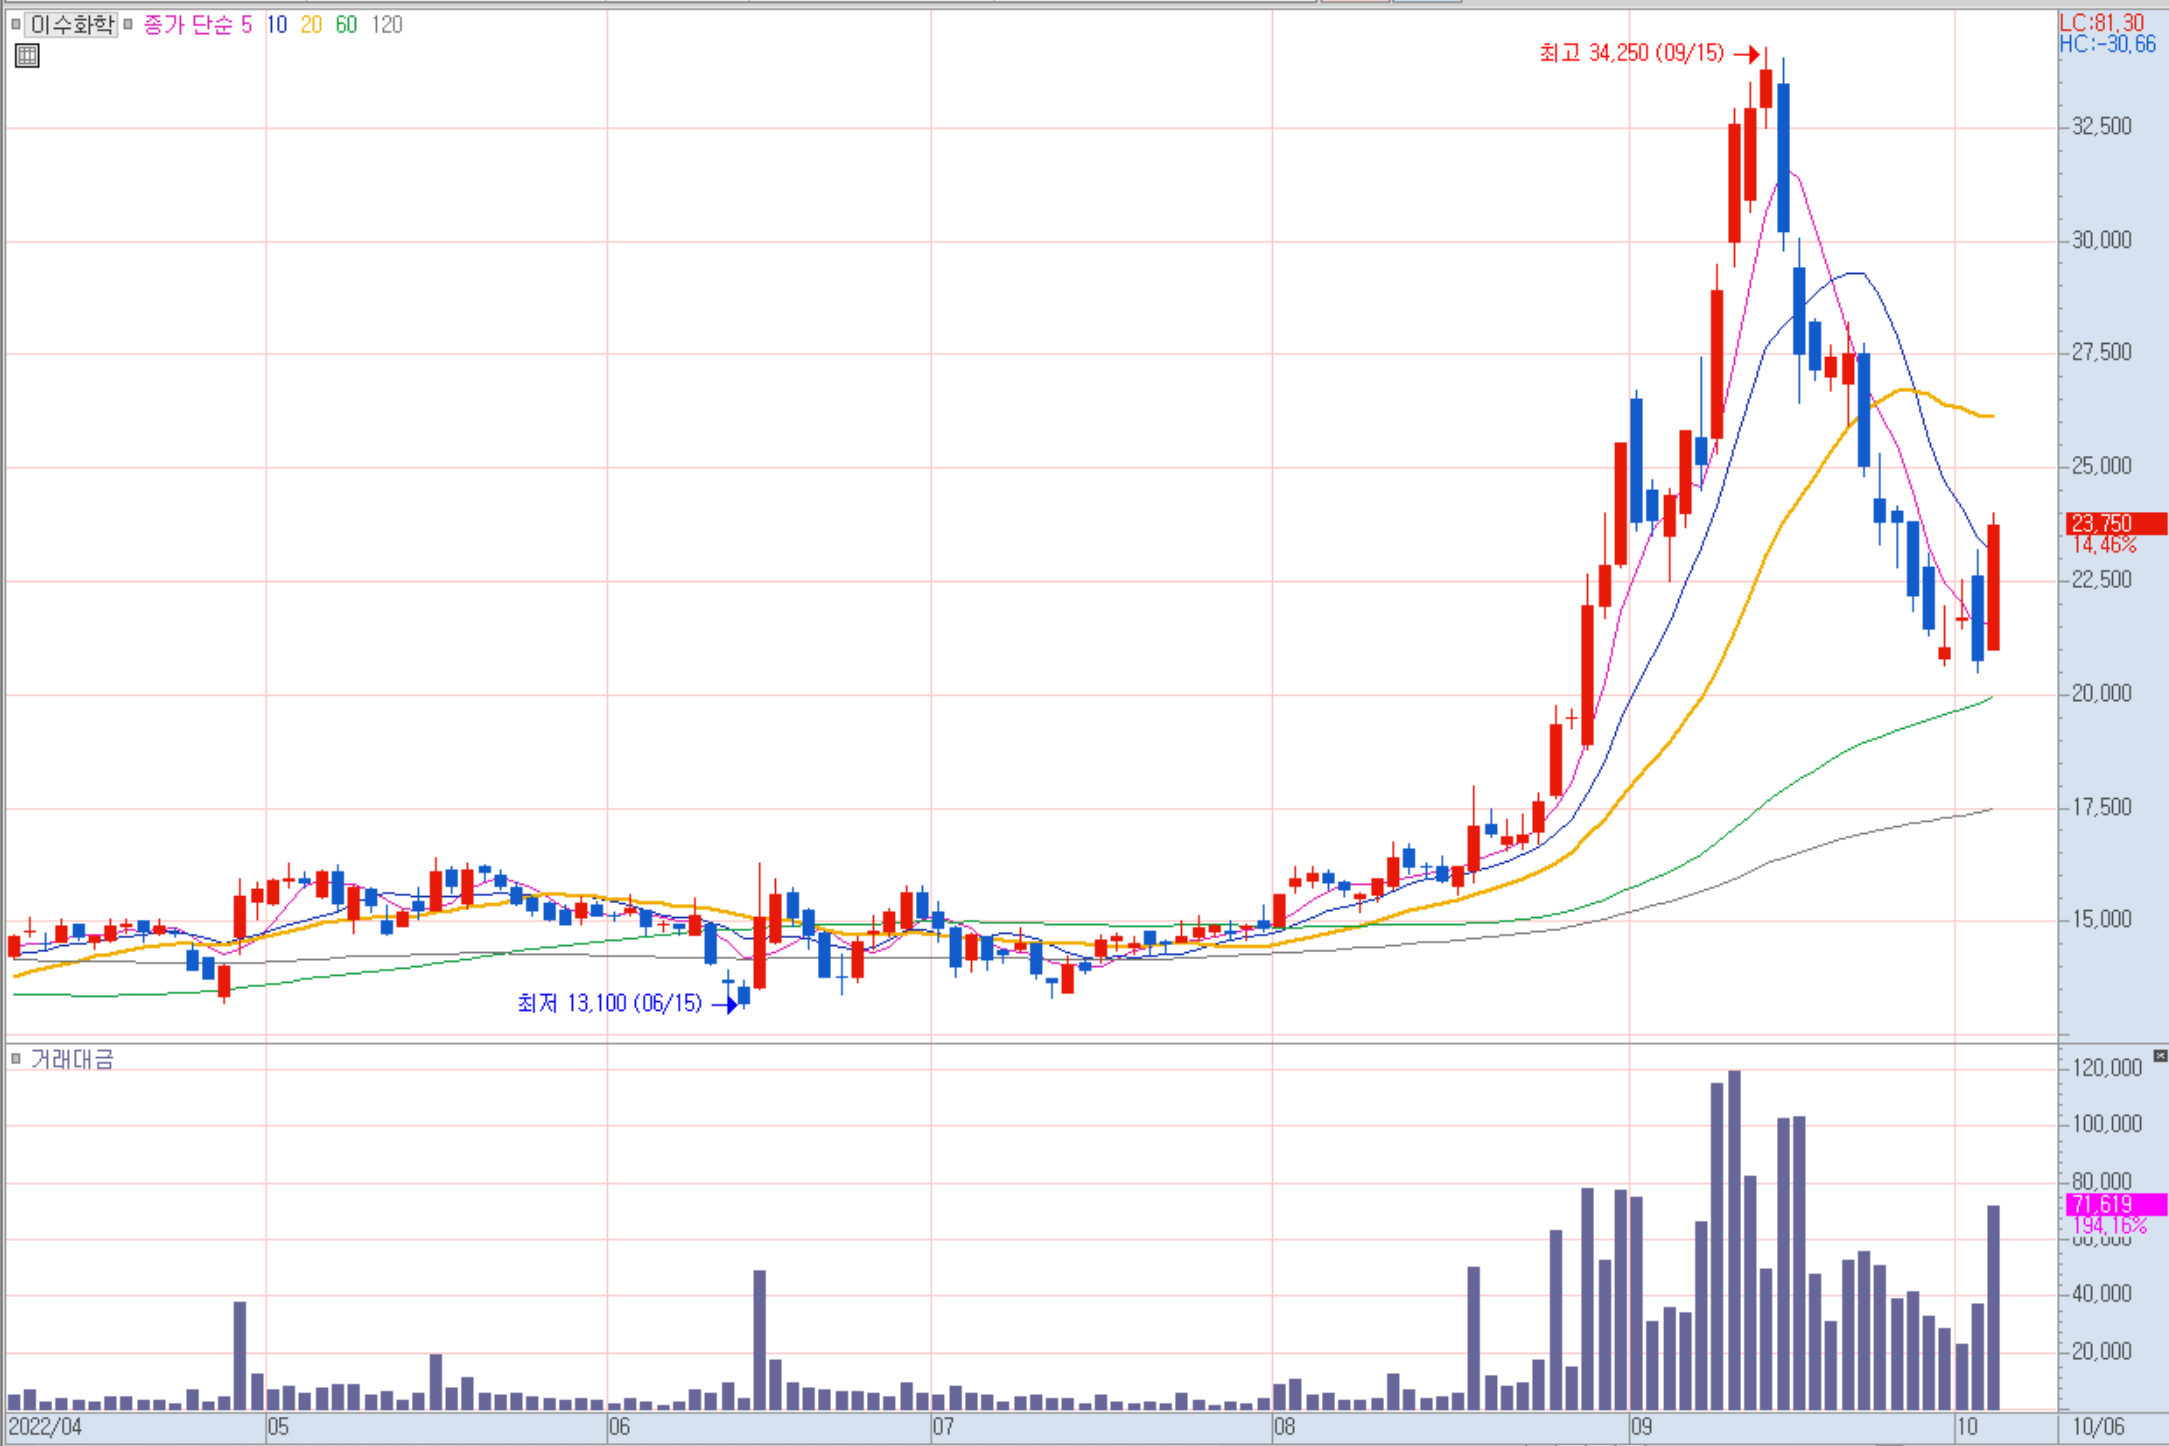
Task: Click the 10/06 date label
Action: (x=2098, y=1427)
